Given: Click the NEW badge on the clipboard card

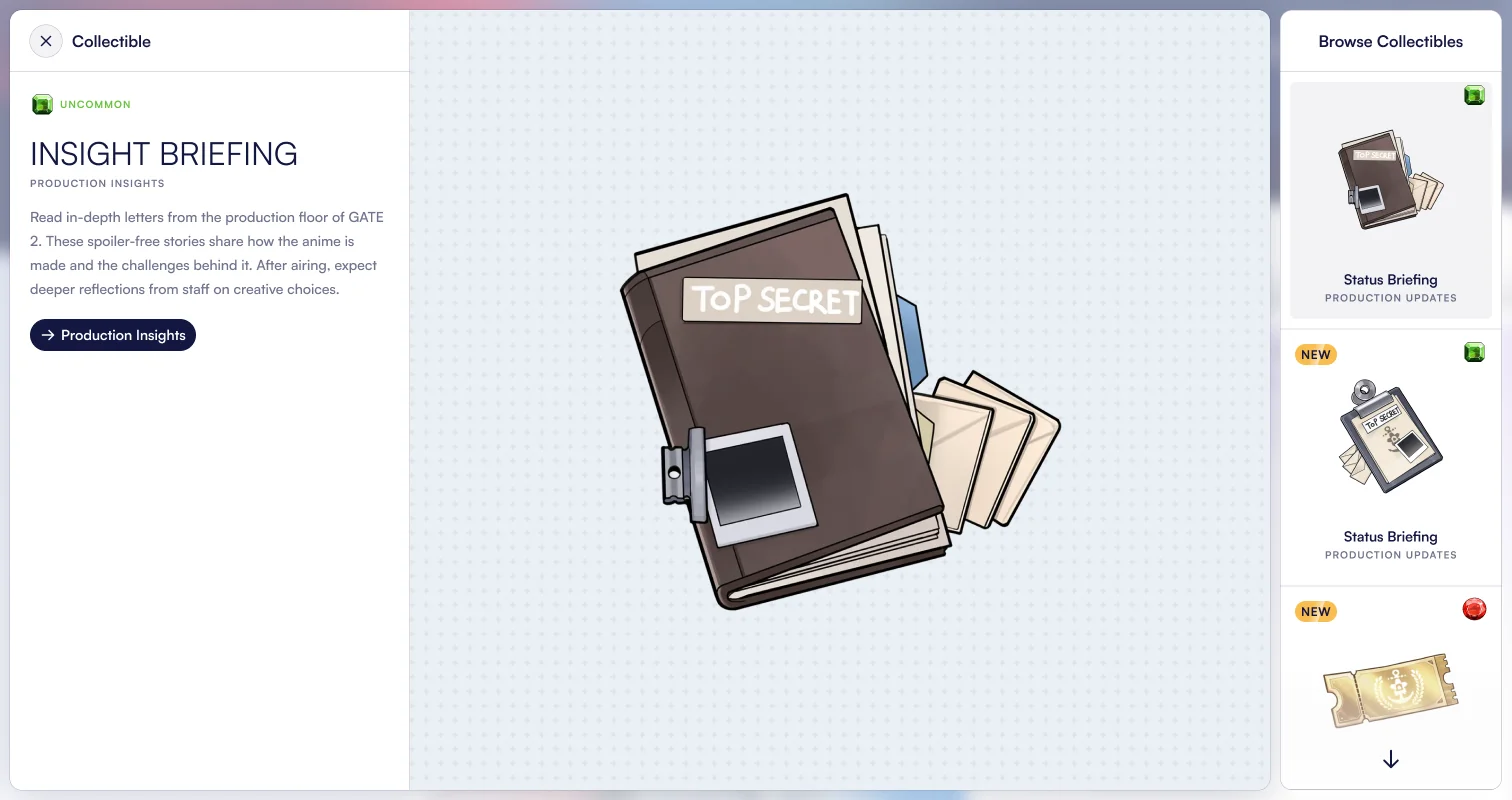Looking at the screenshot, I should [x=1316, y=354].
